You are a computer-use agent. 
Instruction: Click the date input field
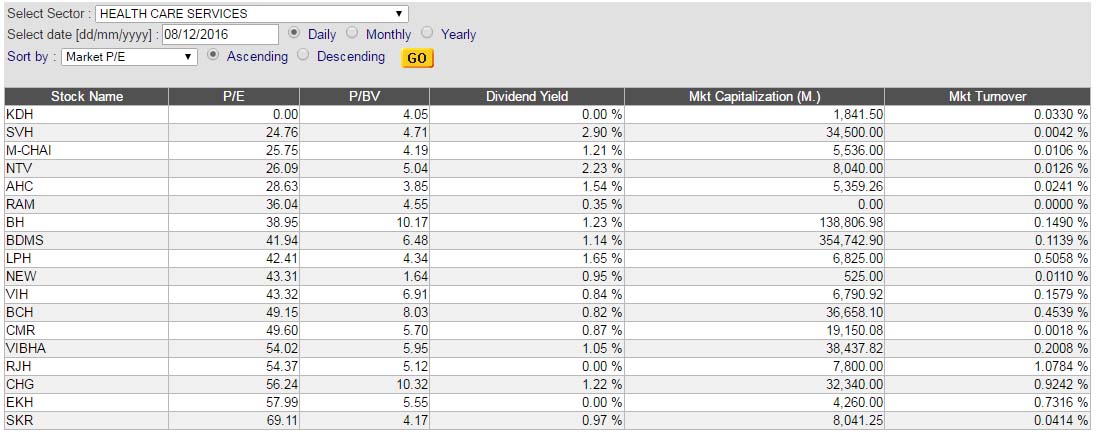click(219, 34)
